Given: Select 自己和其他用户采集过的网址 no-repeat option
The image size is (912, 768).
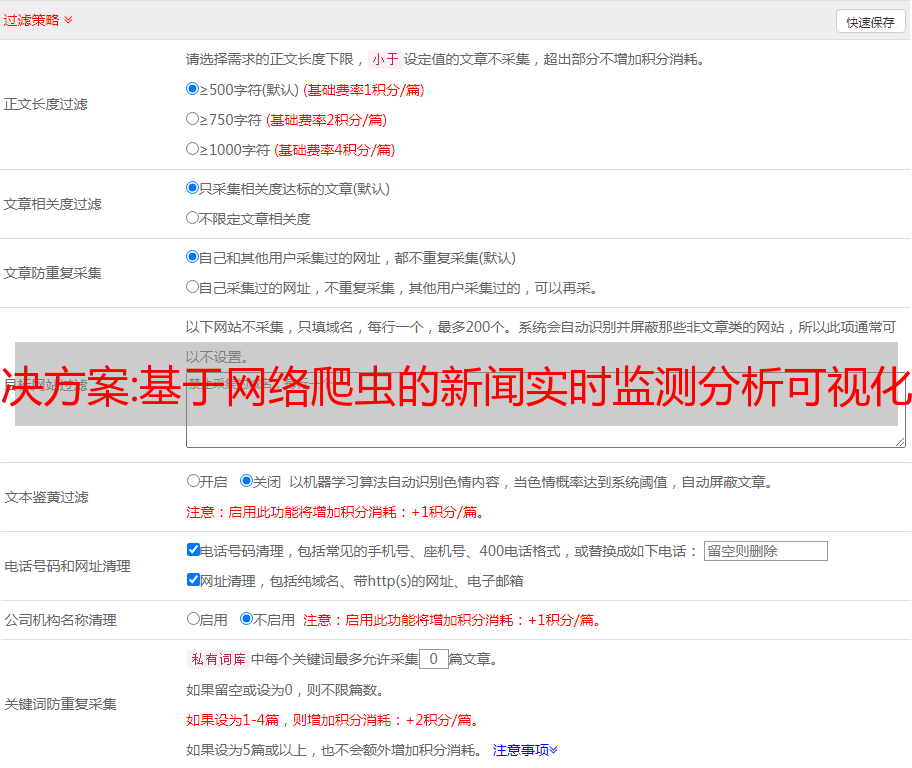Looking at the screenshot, I should (193, 257).
